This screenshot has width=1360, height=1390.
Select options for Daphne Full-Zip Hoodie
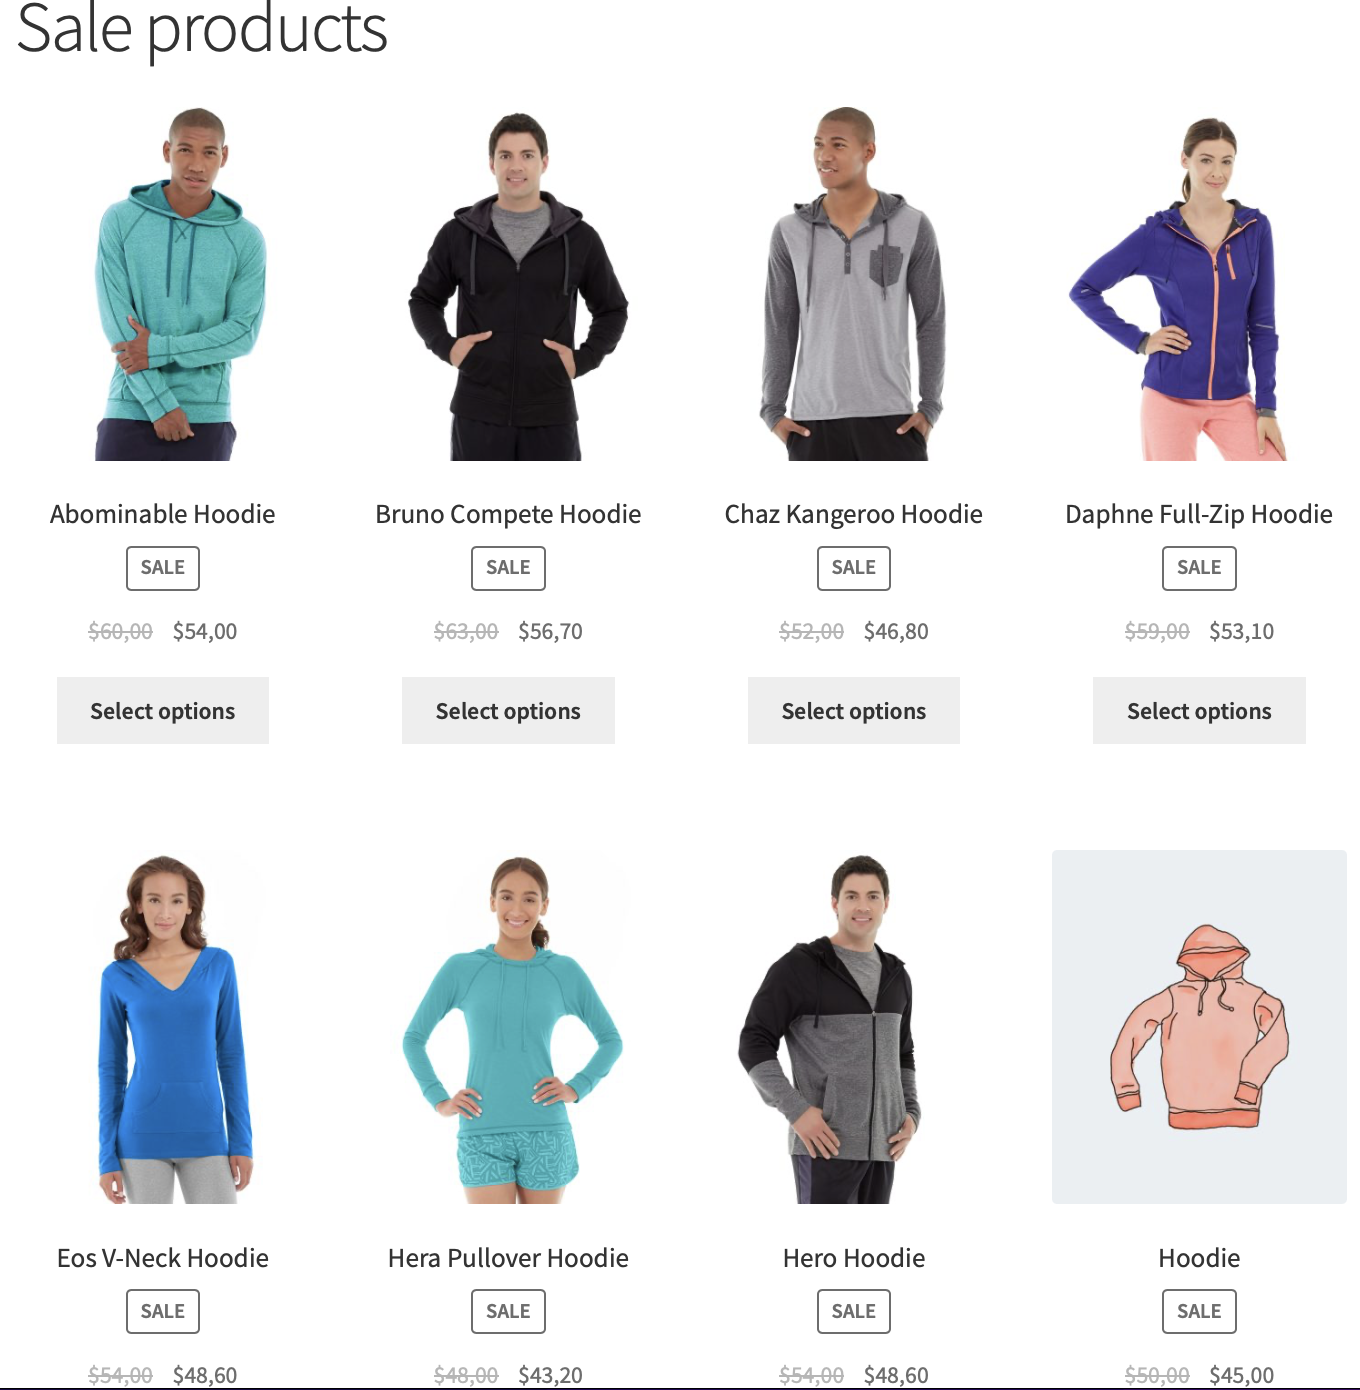1199,711
